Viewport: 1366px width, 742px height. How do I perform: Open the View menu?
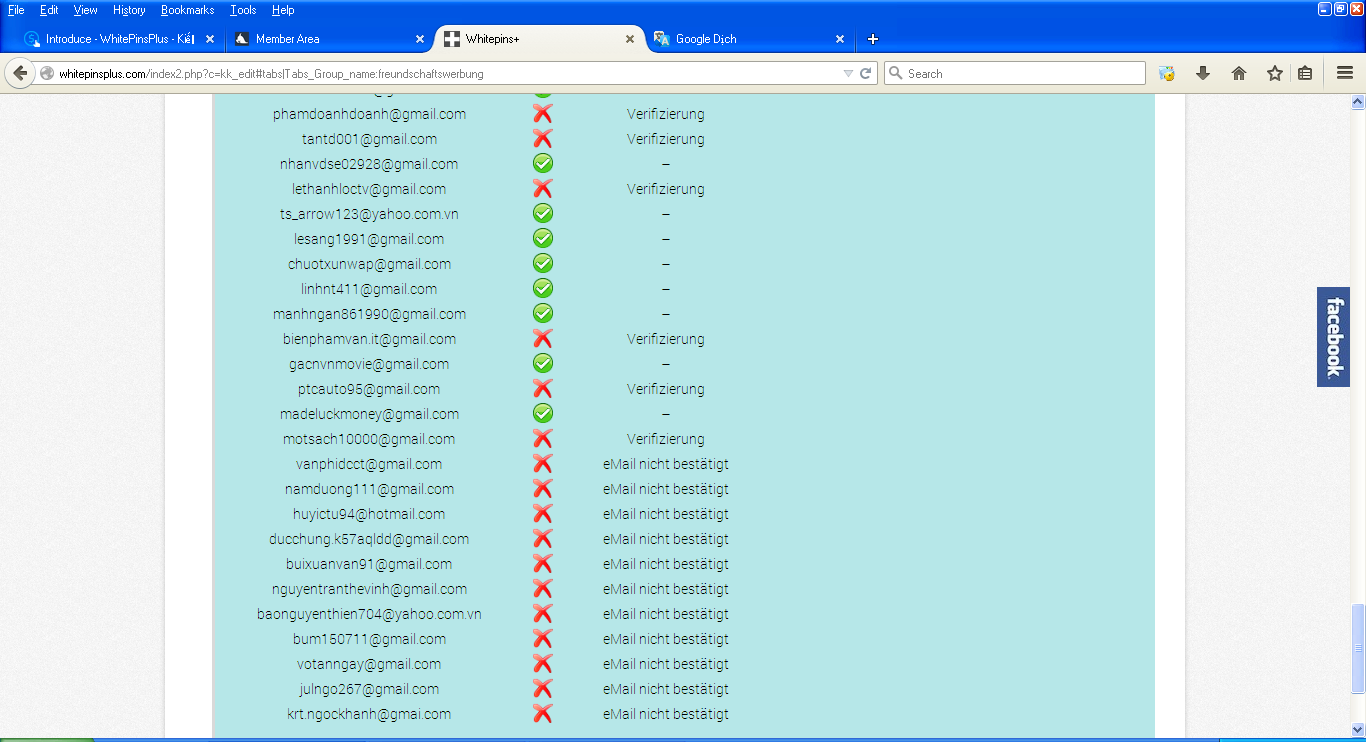point(86,10)
